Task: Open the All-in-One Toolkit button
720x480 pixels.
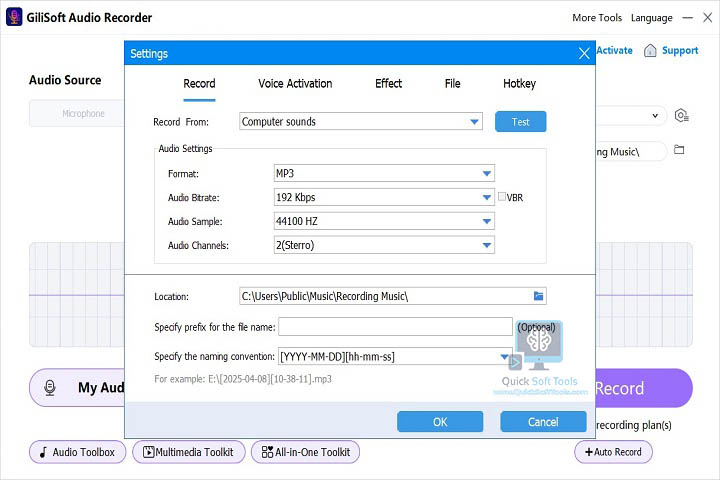Action: (x=305, y=452)
